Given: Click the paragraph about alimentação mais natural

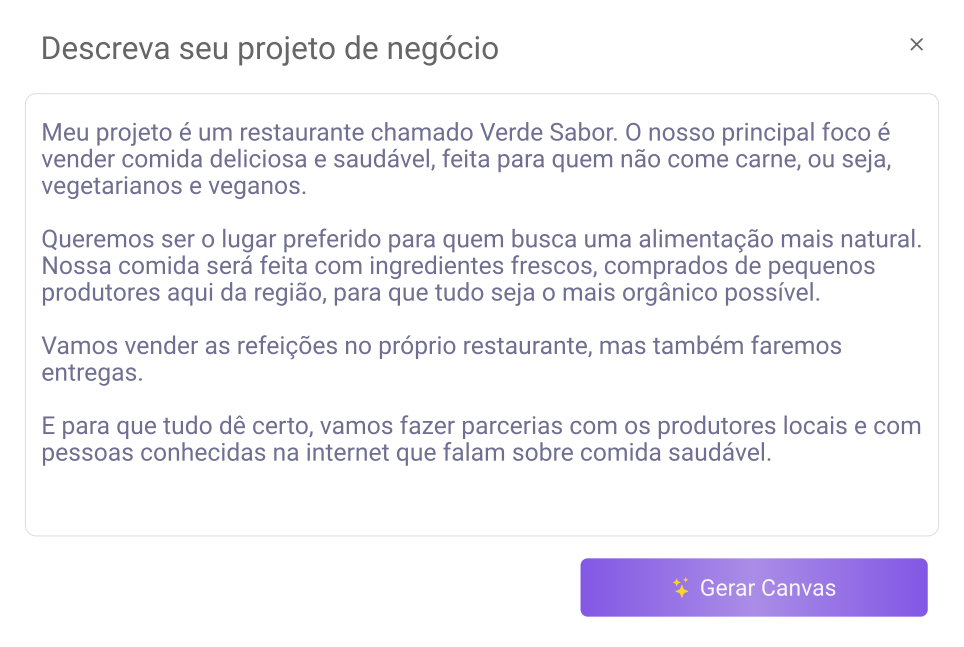Looking at the screenshot, I should 480,240.
